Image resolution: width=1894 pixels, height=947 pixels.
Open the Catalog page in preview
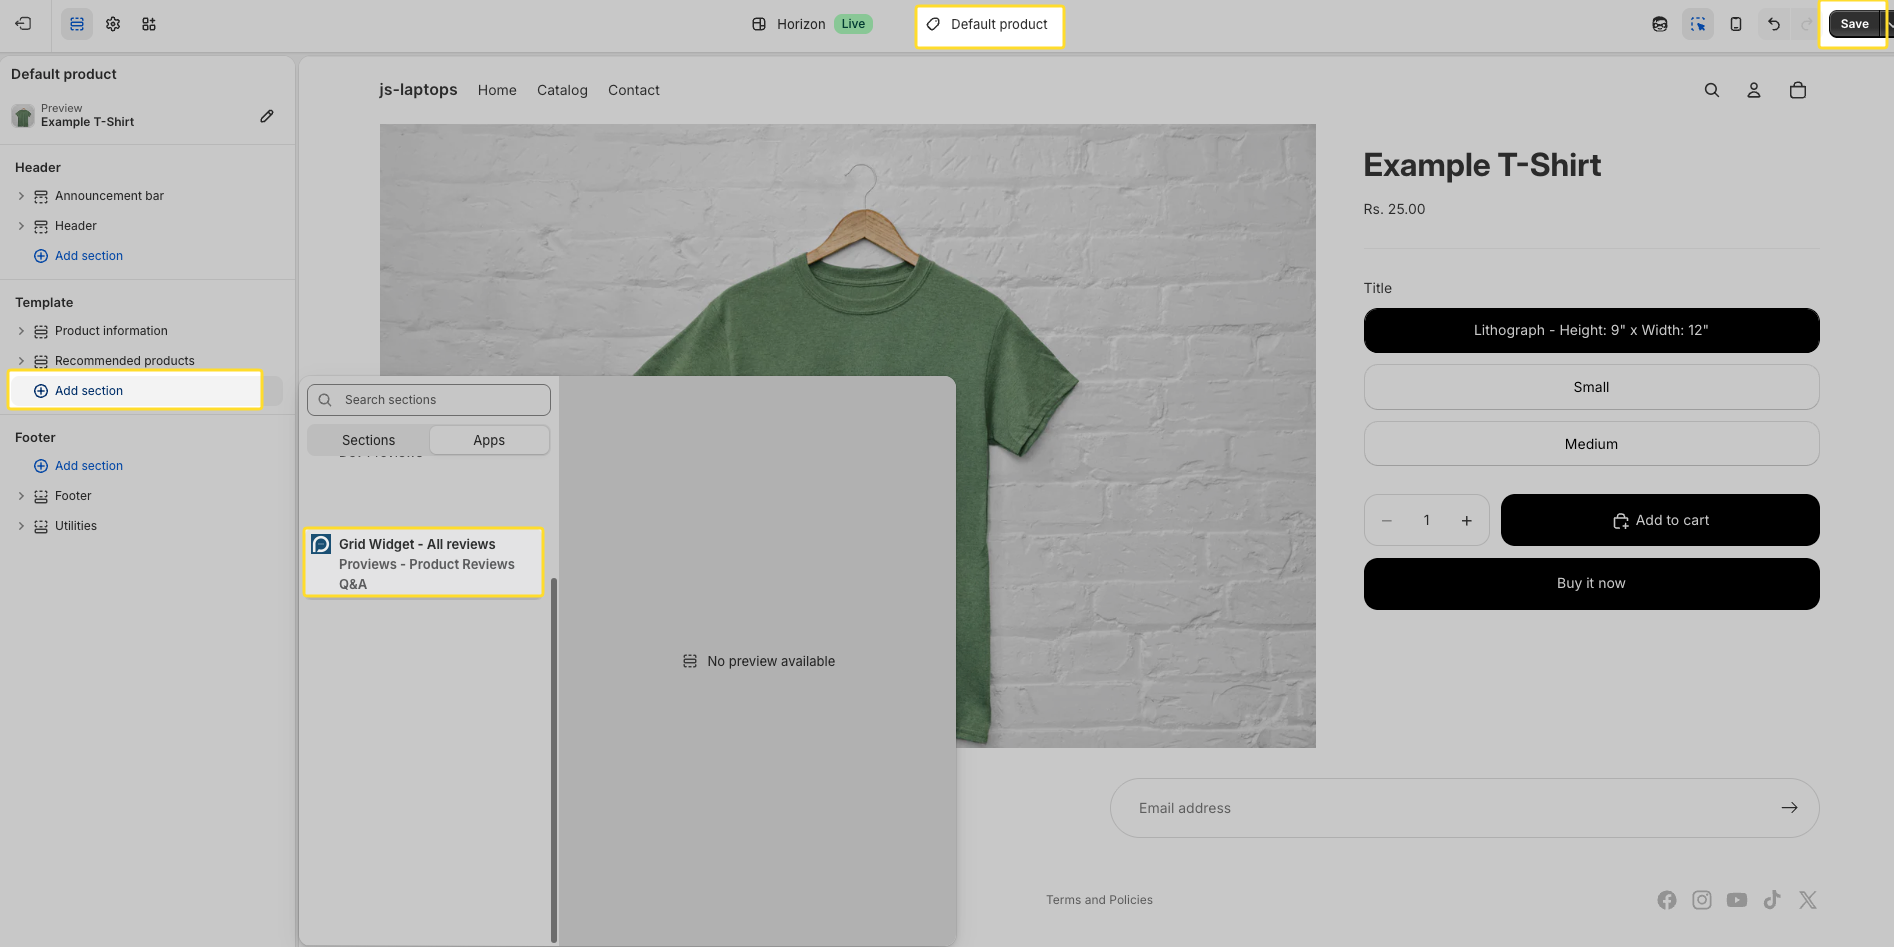[x=562, y=90]
